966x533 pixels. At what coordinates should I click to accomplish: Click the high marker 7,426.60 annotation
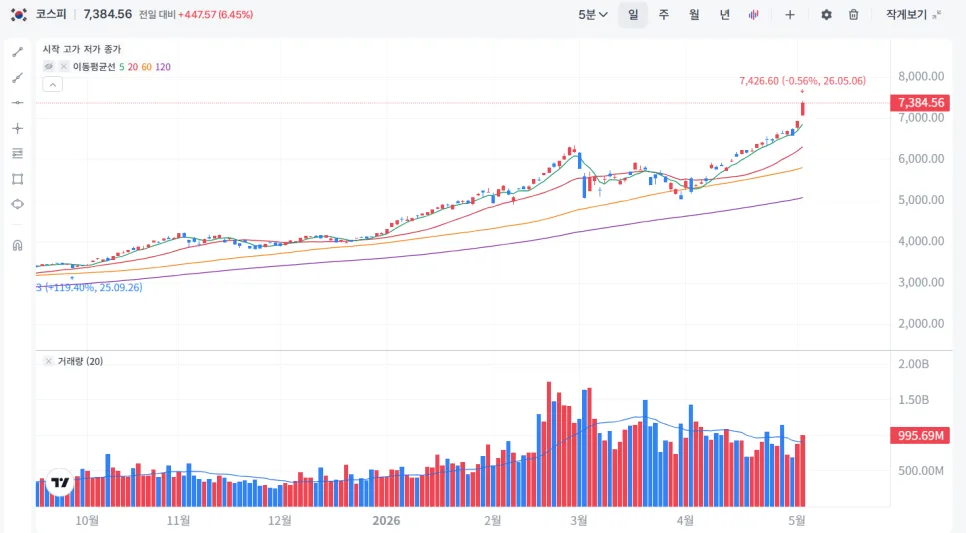[x=802, y=81]
